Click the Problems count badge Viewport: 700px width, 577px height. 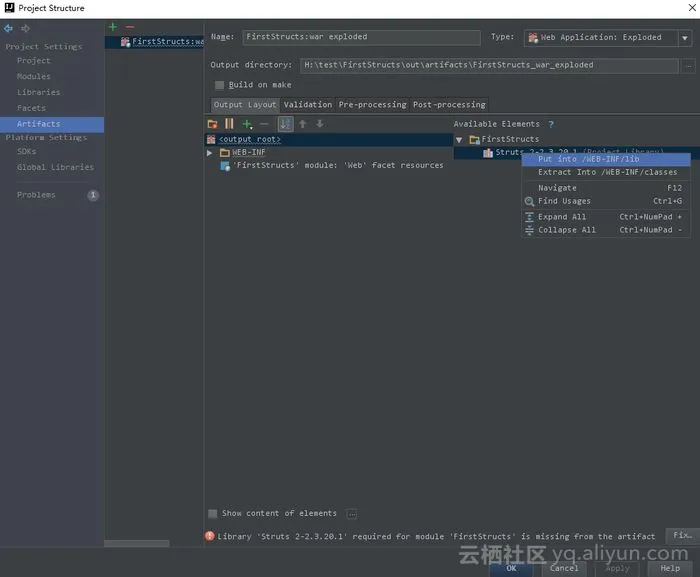pyautogui.click(x=93, y=195)
